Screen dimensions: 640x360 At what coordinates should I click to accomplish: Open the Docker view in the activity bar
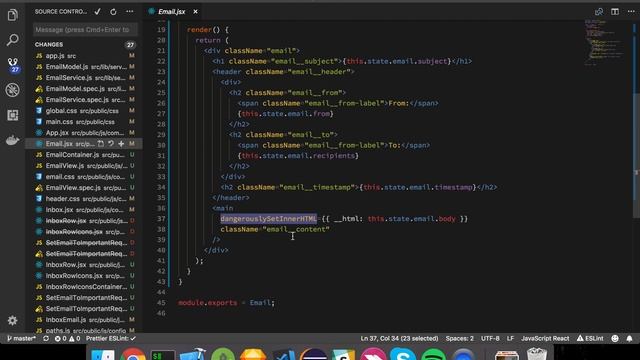point(12,140)
